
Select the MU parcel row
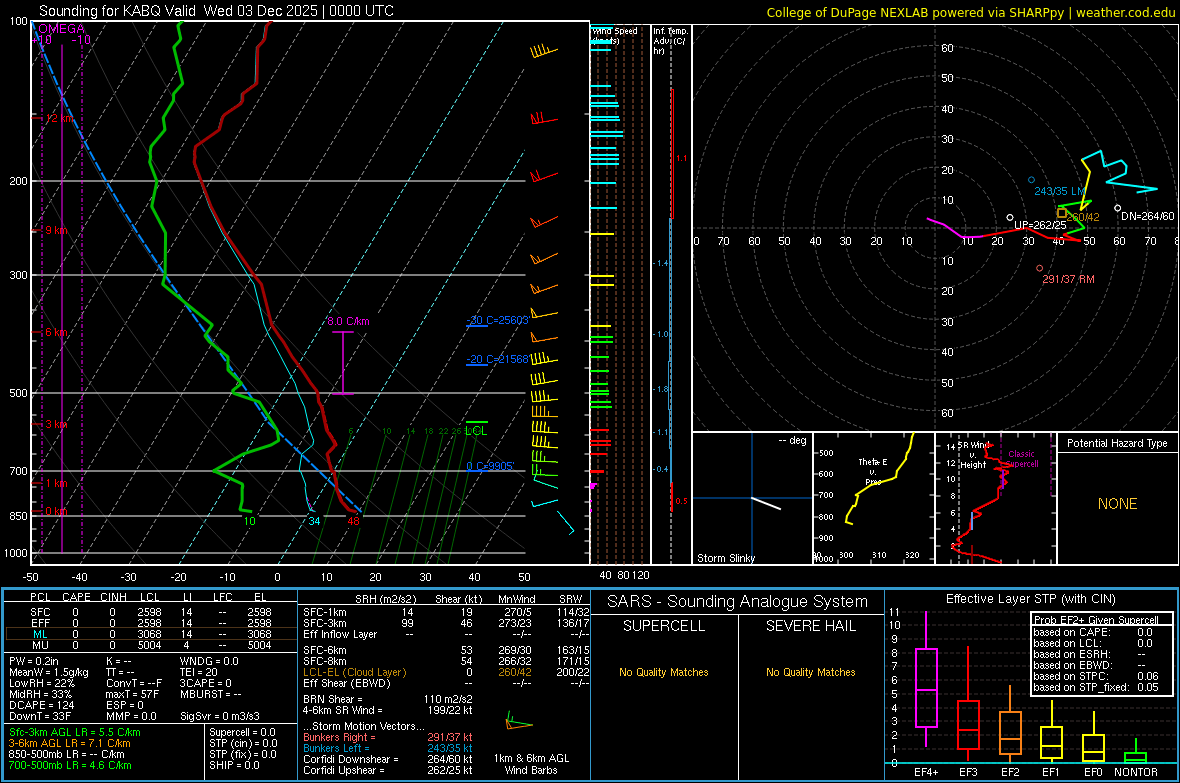point(151,645)
